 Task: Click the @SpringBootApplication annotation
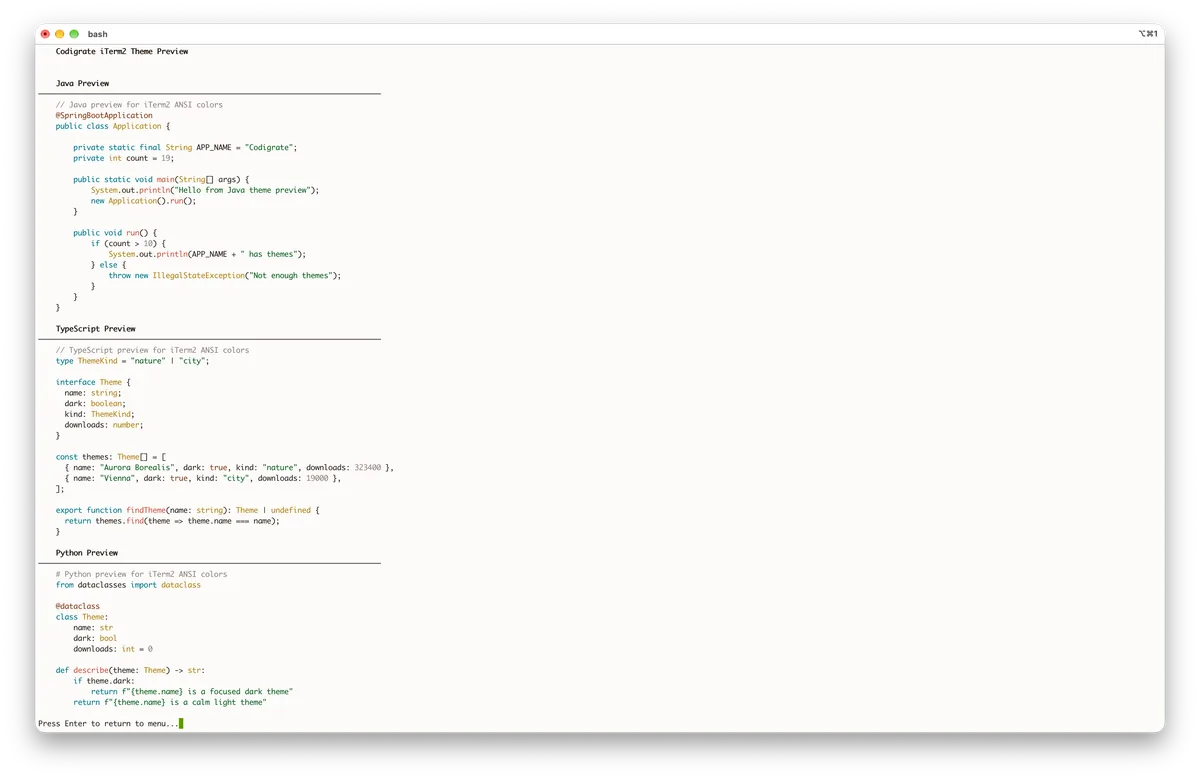coord(104,115)
